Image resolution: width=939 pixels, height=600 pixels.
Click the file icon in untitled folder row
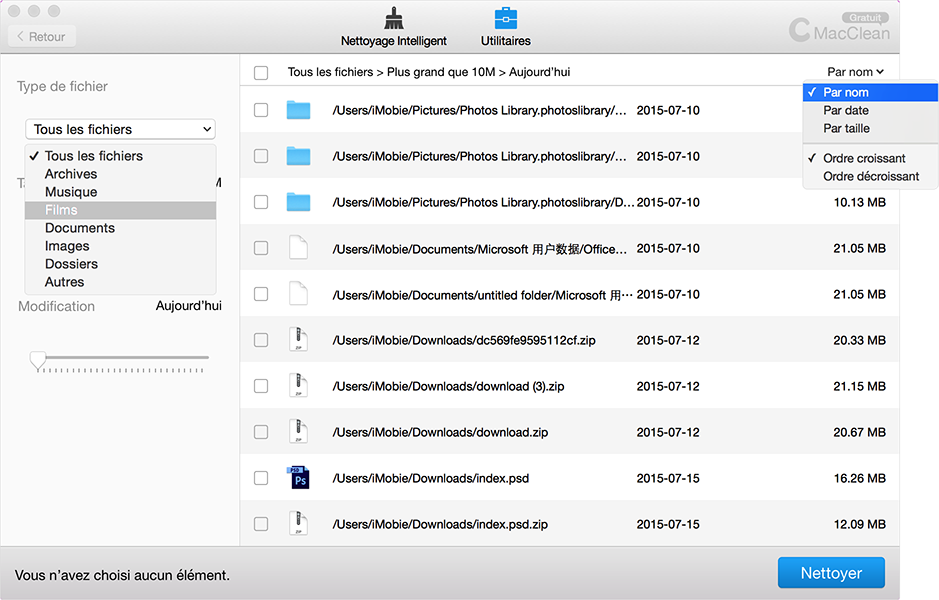tap(298, 294)
